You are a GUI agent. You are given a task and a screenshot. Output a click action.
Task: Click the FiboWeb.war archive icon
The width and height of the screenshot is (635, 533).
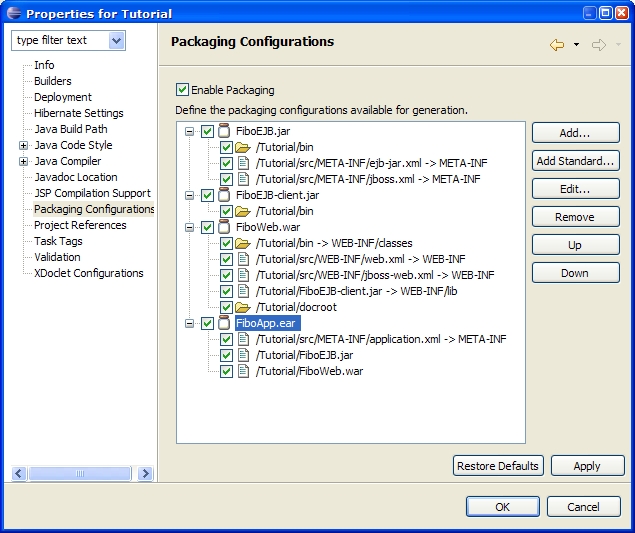pos(225,227)
